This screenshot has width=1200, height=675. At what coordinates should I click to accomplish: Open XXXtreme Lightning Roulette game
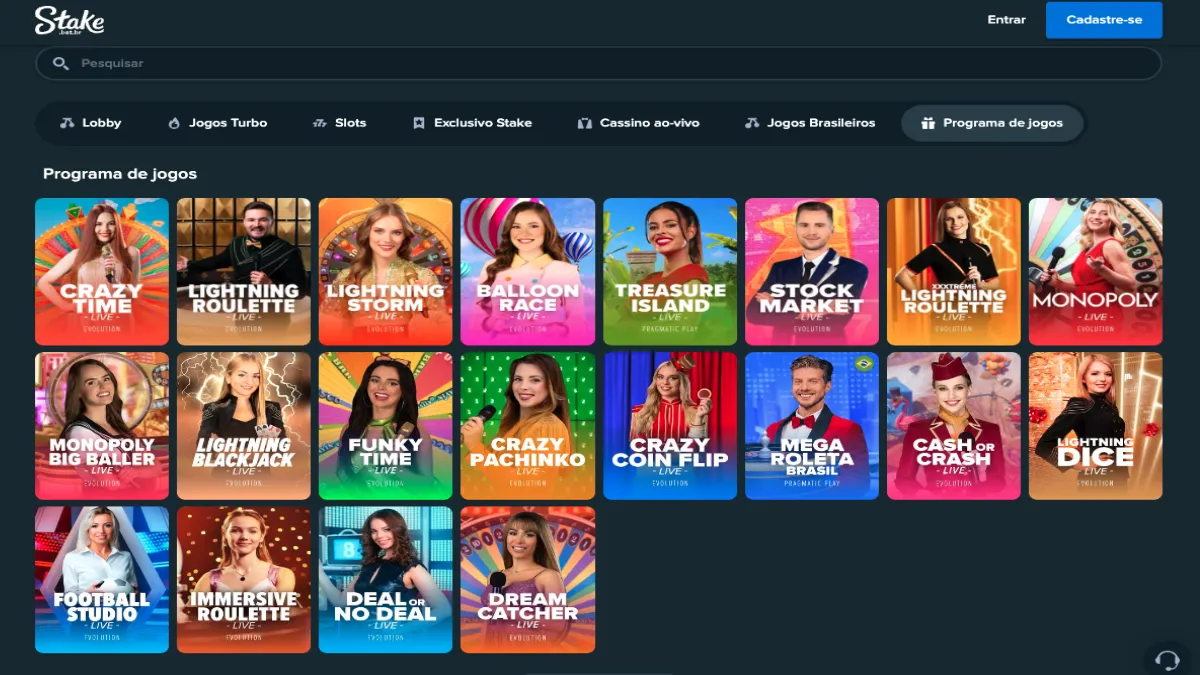click(x=954, y=272)
